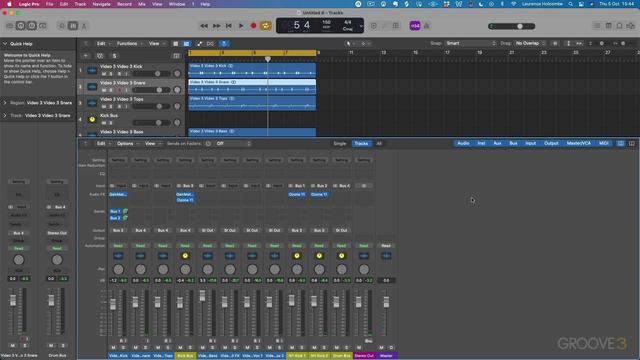Expand the Track inspector section
640x360 pixels.
(x=5, y=116)
